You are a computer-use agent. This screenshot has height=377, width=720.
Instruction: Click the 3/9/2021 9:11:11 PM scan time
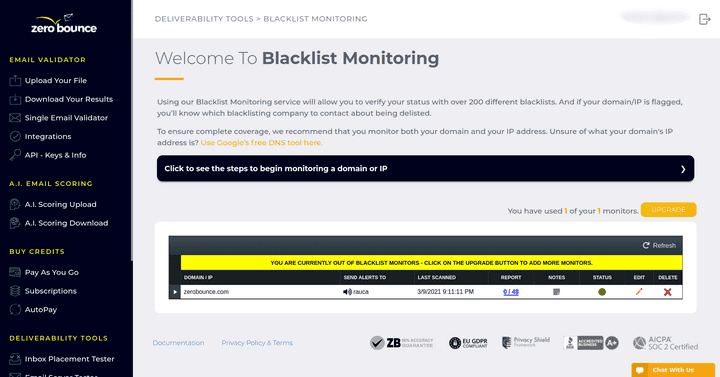[445, 292]
